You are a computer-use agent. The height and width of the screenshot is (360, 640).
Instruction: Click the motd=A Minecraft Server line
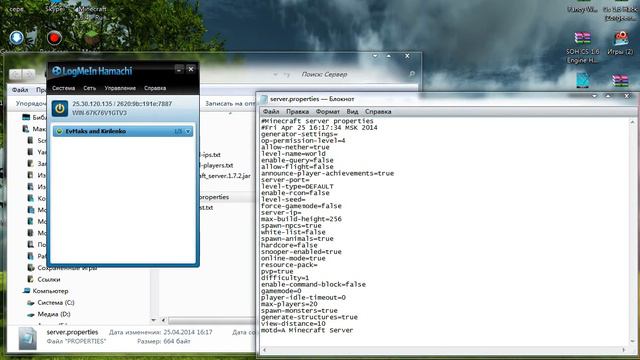point(307,330)
